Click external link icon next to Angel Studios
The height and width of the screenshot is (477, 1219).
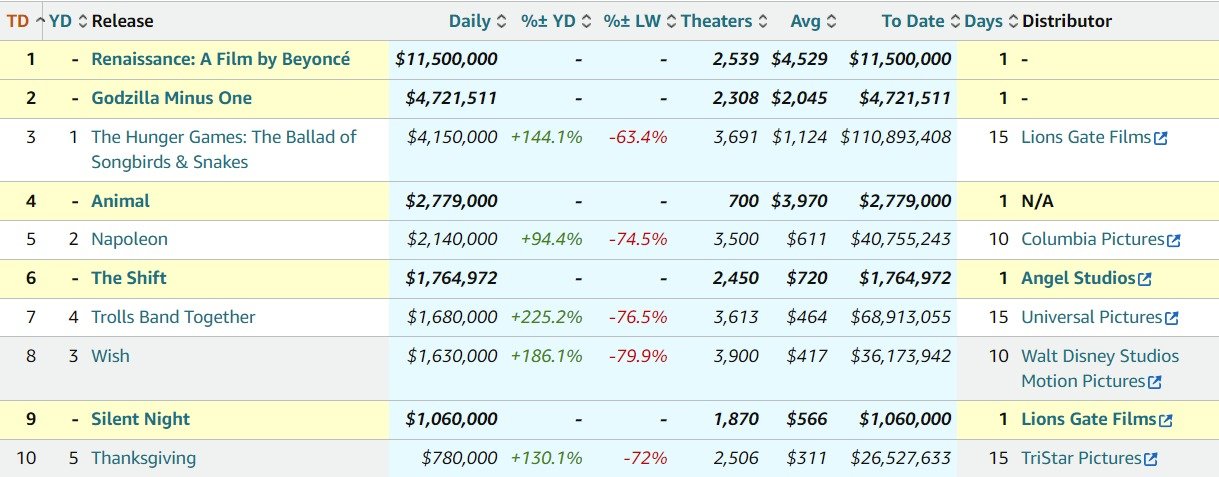tap(1144, 279)
